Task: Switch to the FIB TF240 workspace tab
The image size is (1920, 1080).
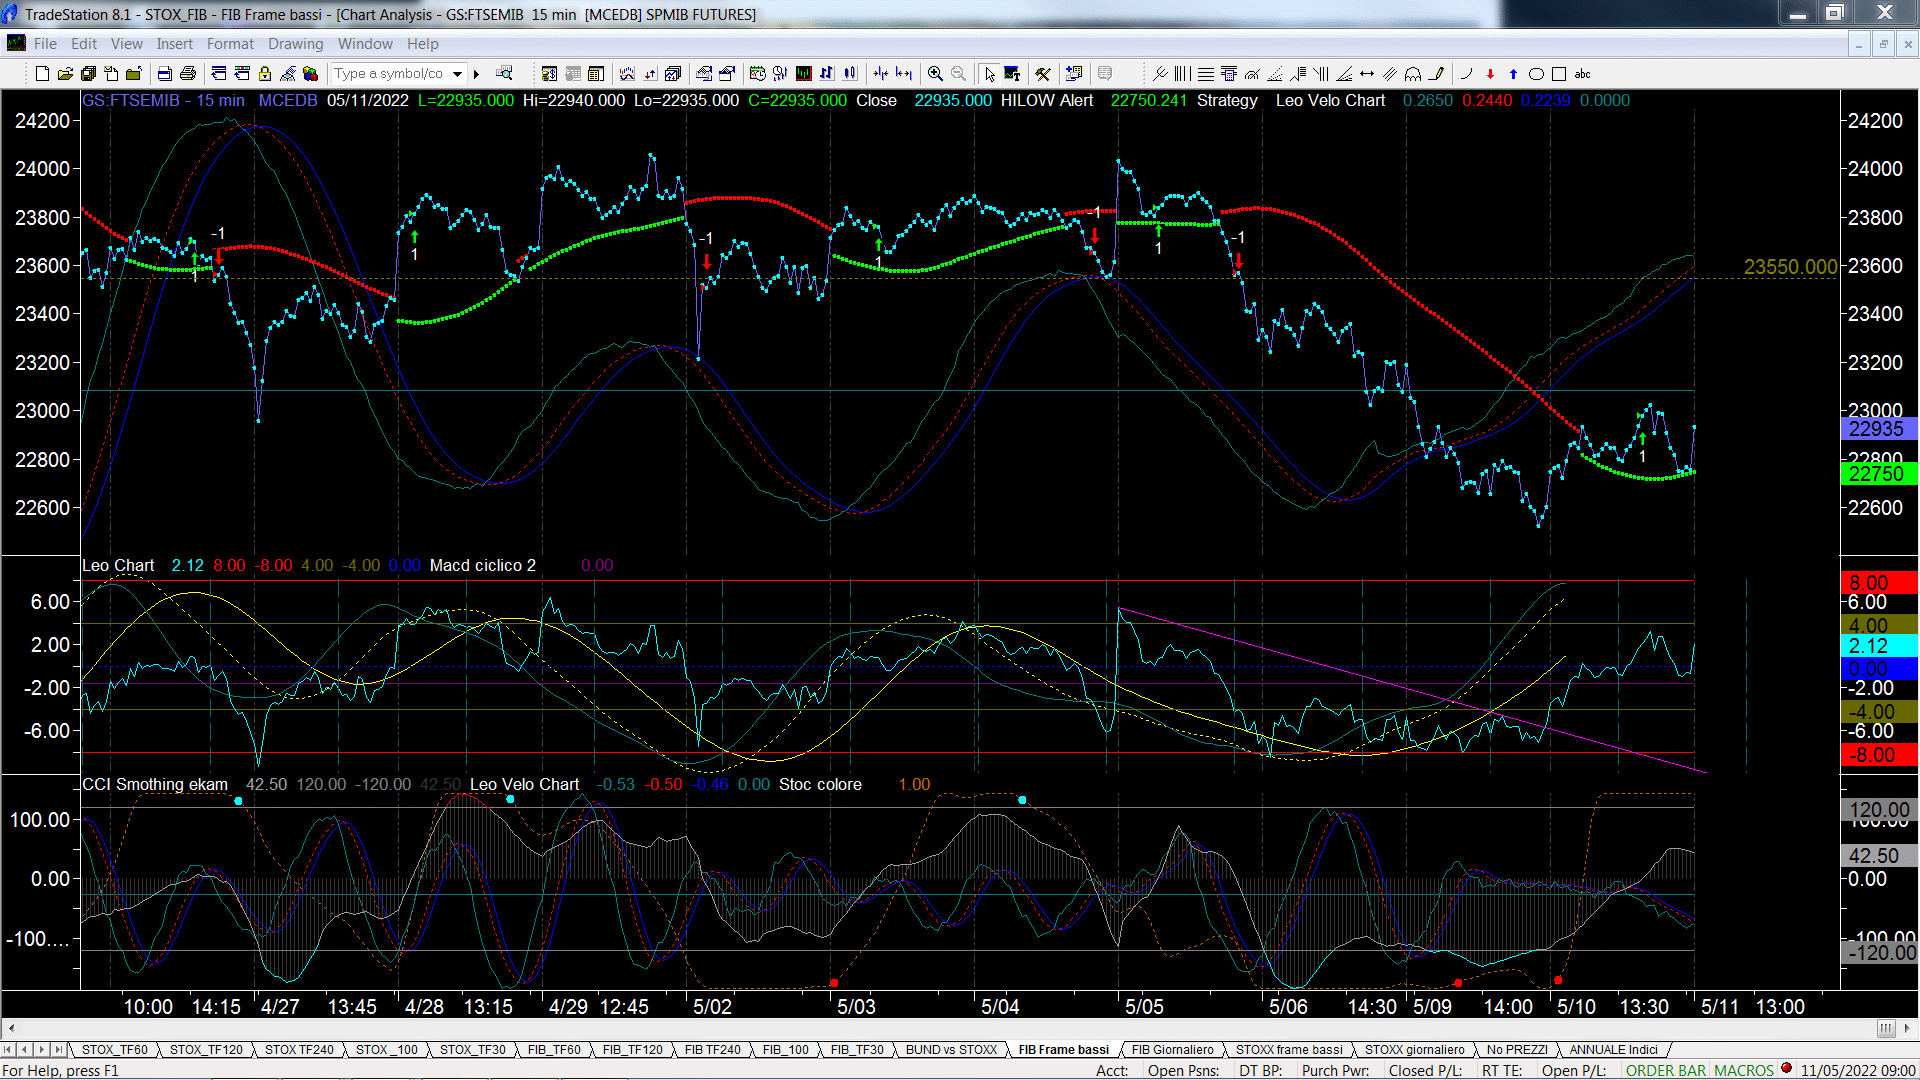Action: click(x=712, y=1050)
